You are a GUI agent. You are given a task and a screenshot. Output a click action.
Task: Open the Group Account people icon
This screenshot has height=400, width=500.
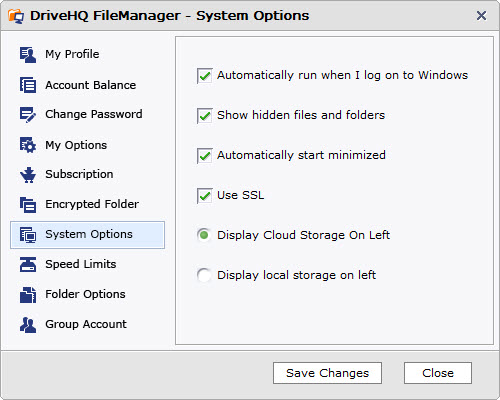coord(28,325)
